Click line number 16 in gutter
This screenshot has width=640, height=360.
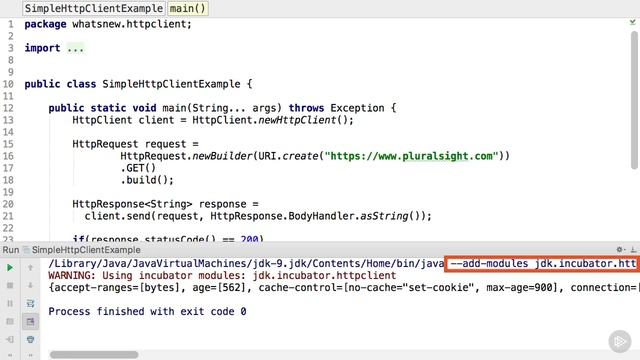(9, 156)
